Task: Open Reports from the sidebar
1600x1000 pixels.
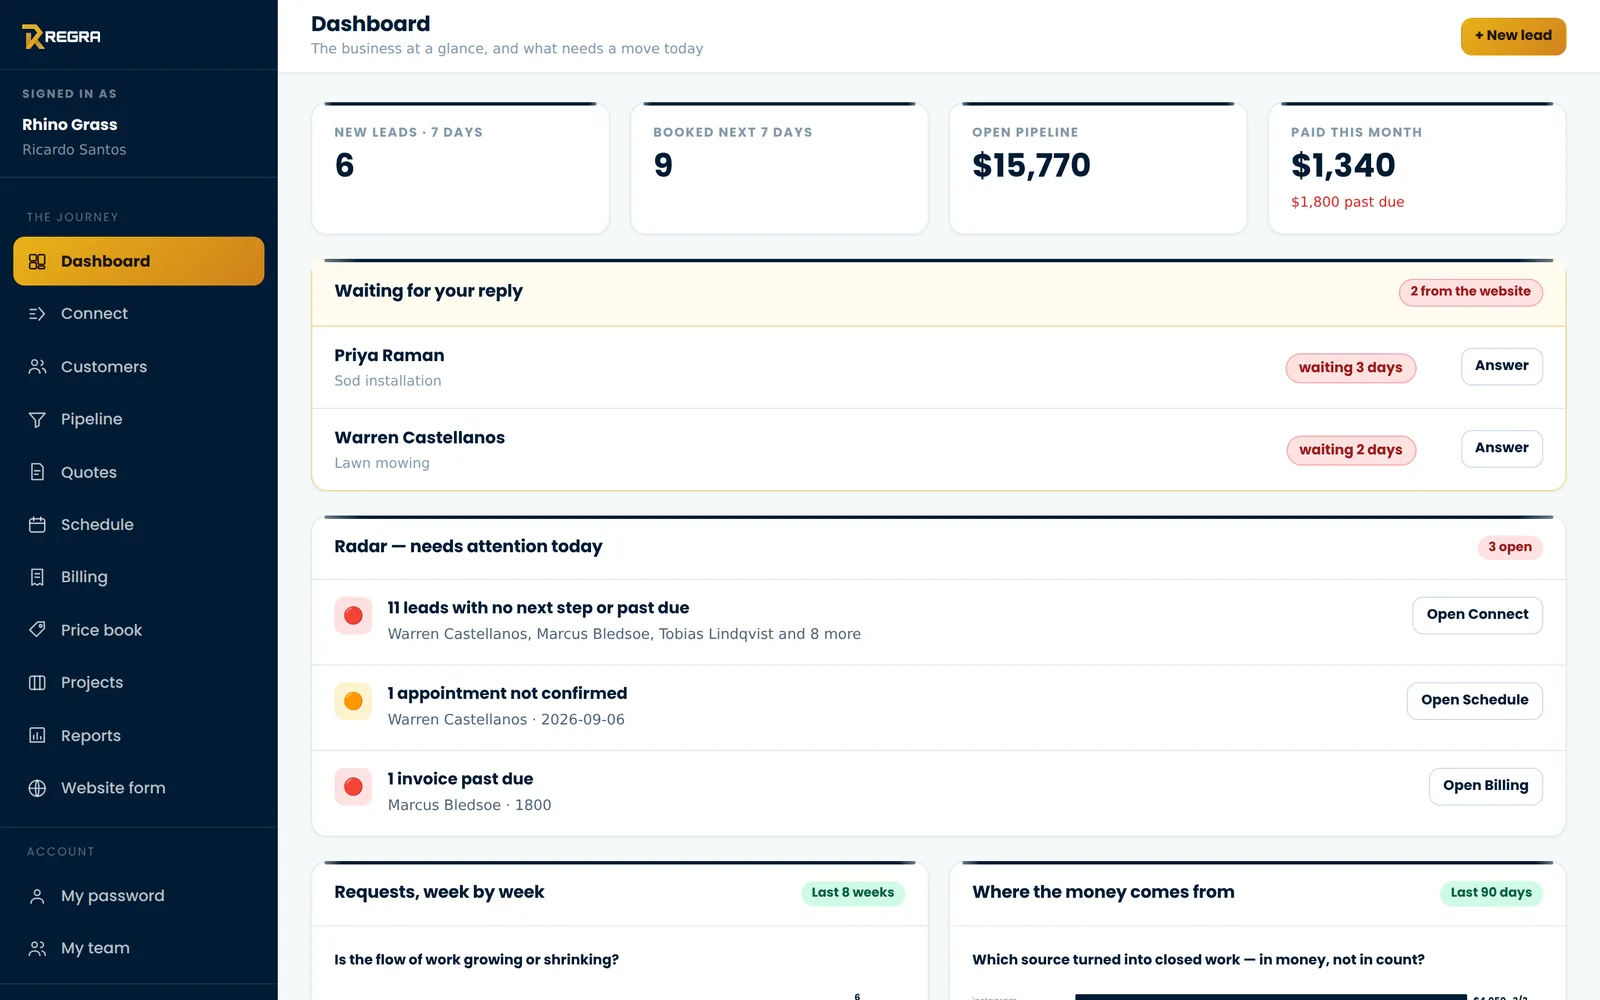Action: click(x=139, y=735)
